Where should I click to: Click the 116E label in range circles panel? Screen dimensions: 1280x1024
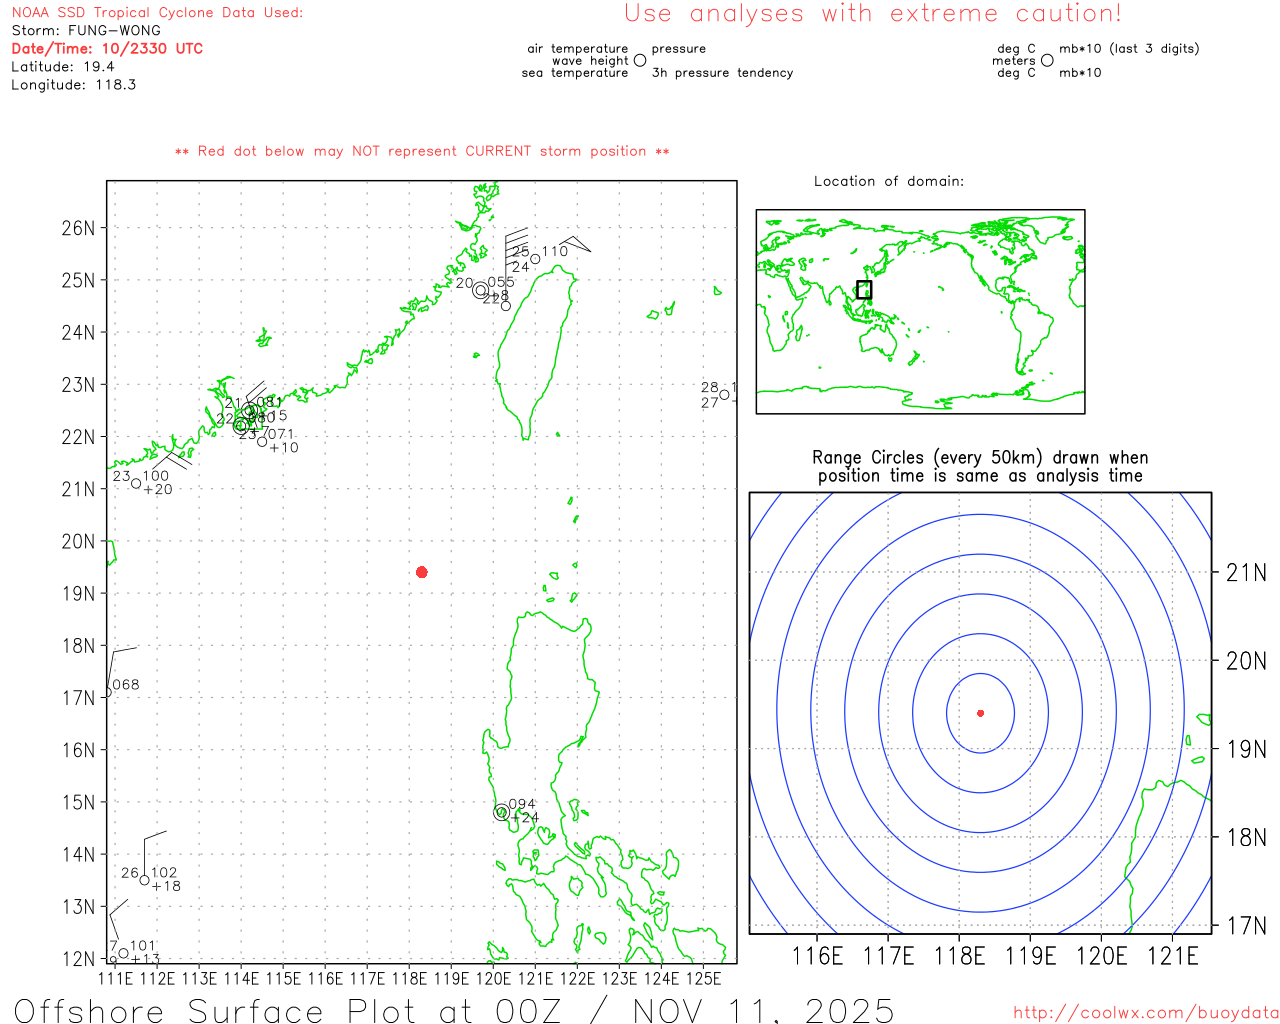817,956
